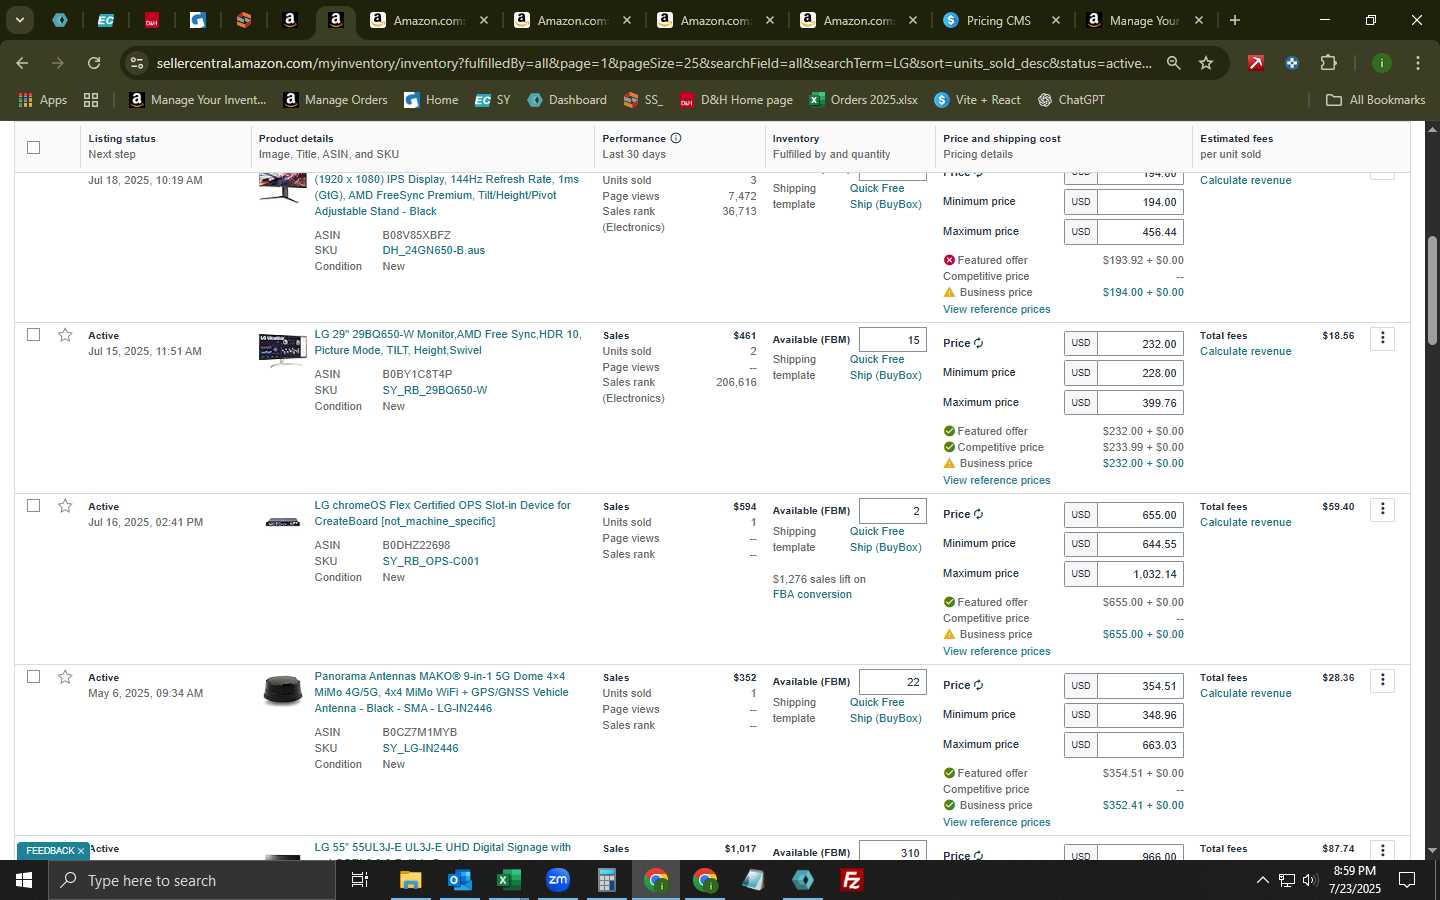Image resolution: width=1440 pixels, height=900 pixels.
Task: Click the Windows Start button
Action: click(24, 880)
